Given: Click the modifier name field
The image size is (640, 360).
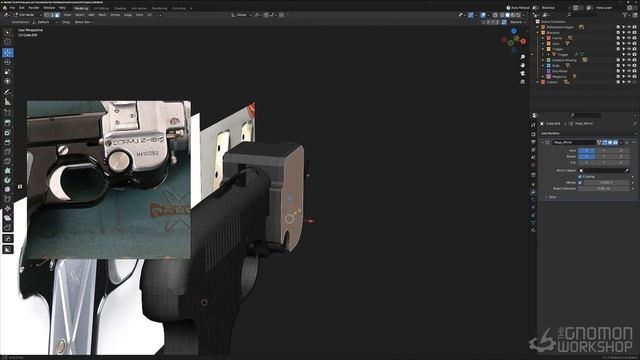Looking at the screenshot, I should pyautogui.click(x=574, y=142).
